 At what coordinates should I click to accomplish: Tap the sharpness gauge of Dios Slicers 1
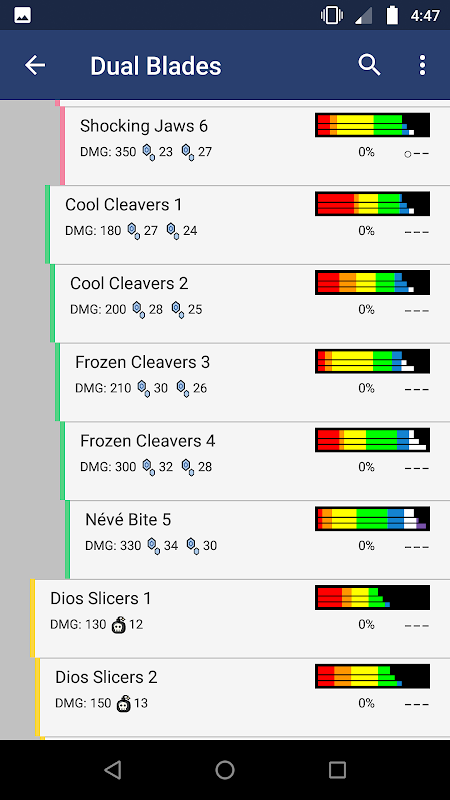pos(372,597)
